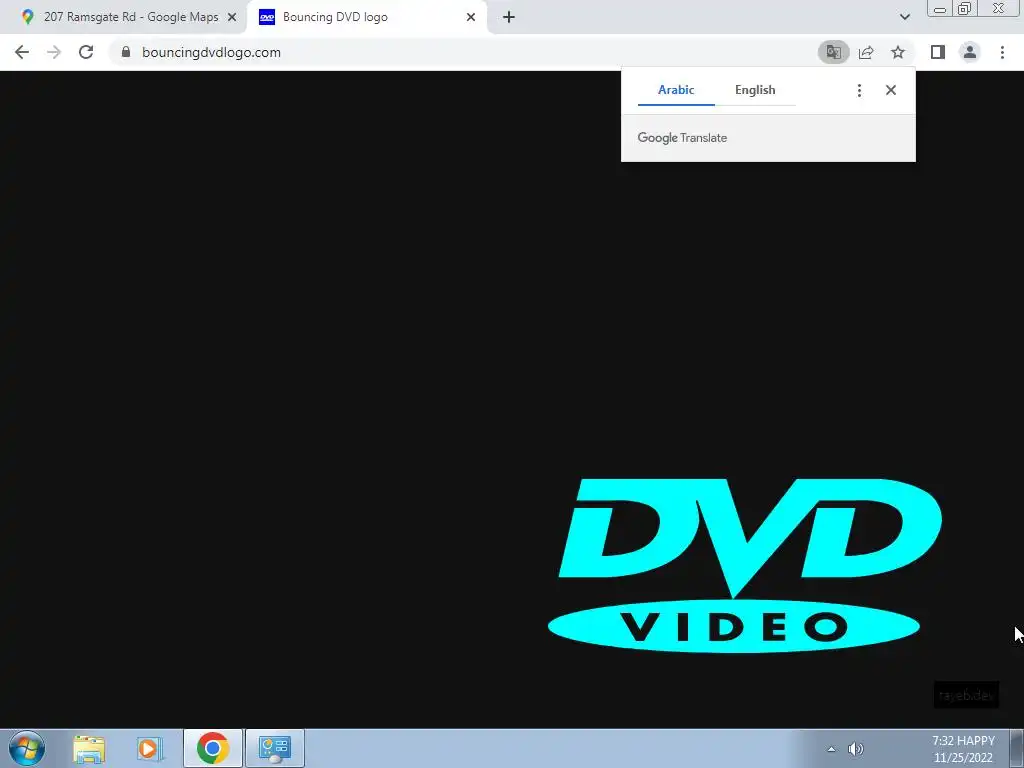Restore down the Chrome window
The width and height of the screenshot is (1024, 768).
coord(965,8)
